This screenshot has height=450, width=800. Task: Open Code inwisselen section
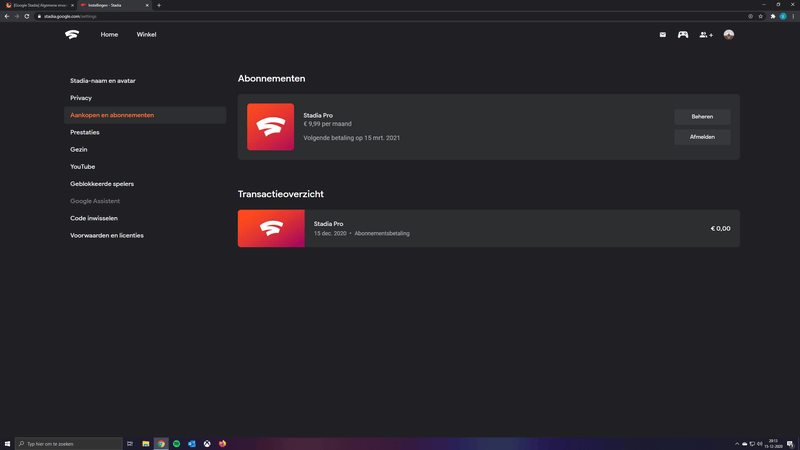click(94, 218)
